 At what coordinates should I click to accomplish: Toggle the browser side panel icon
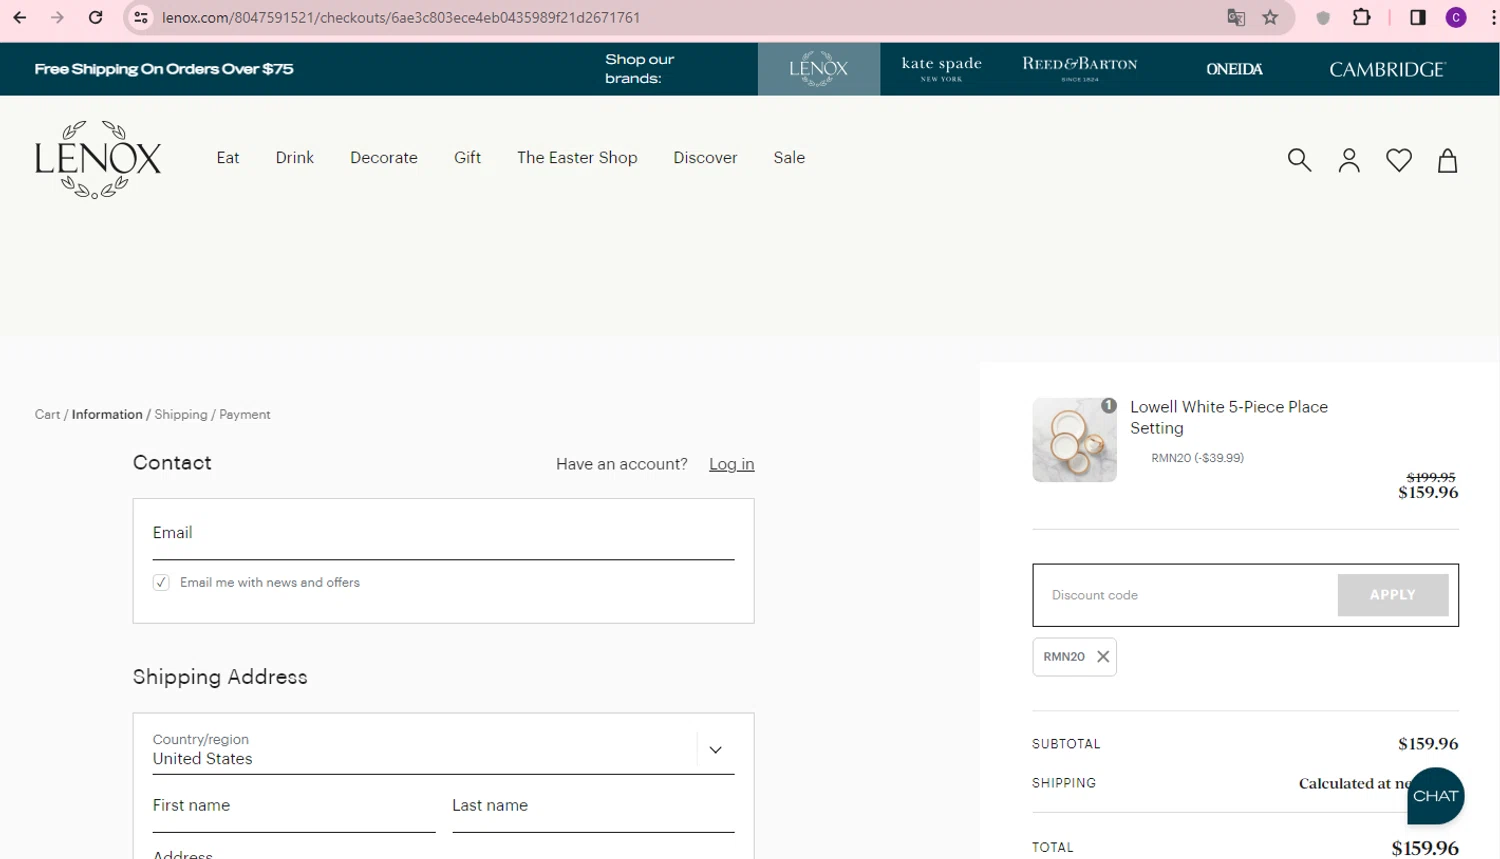[1417, 17]
